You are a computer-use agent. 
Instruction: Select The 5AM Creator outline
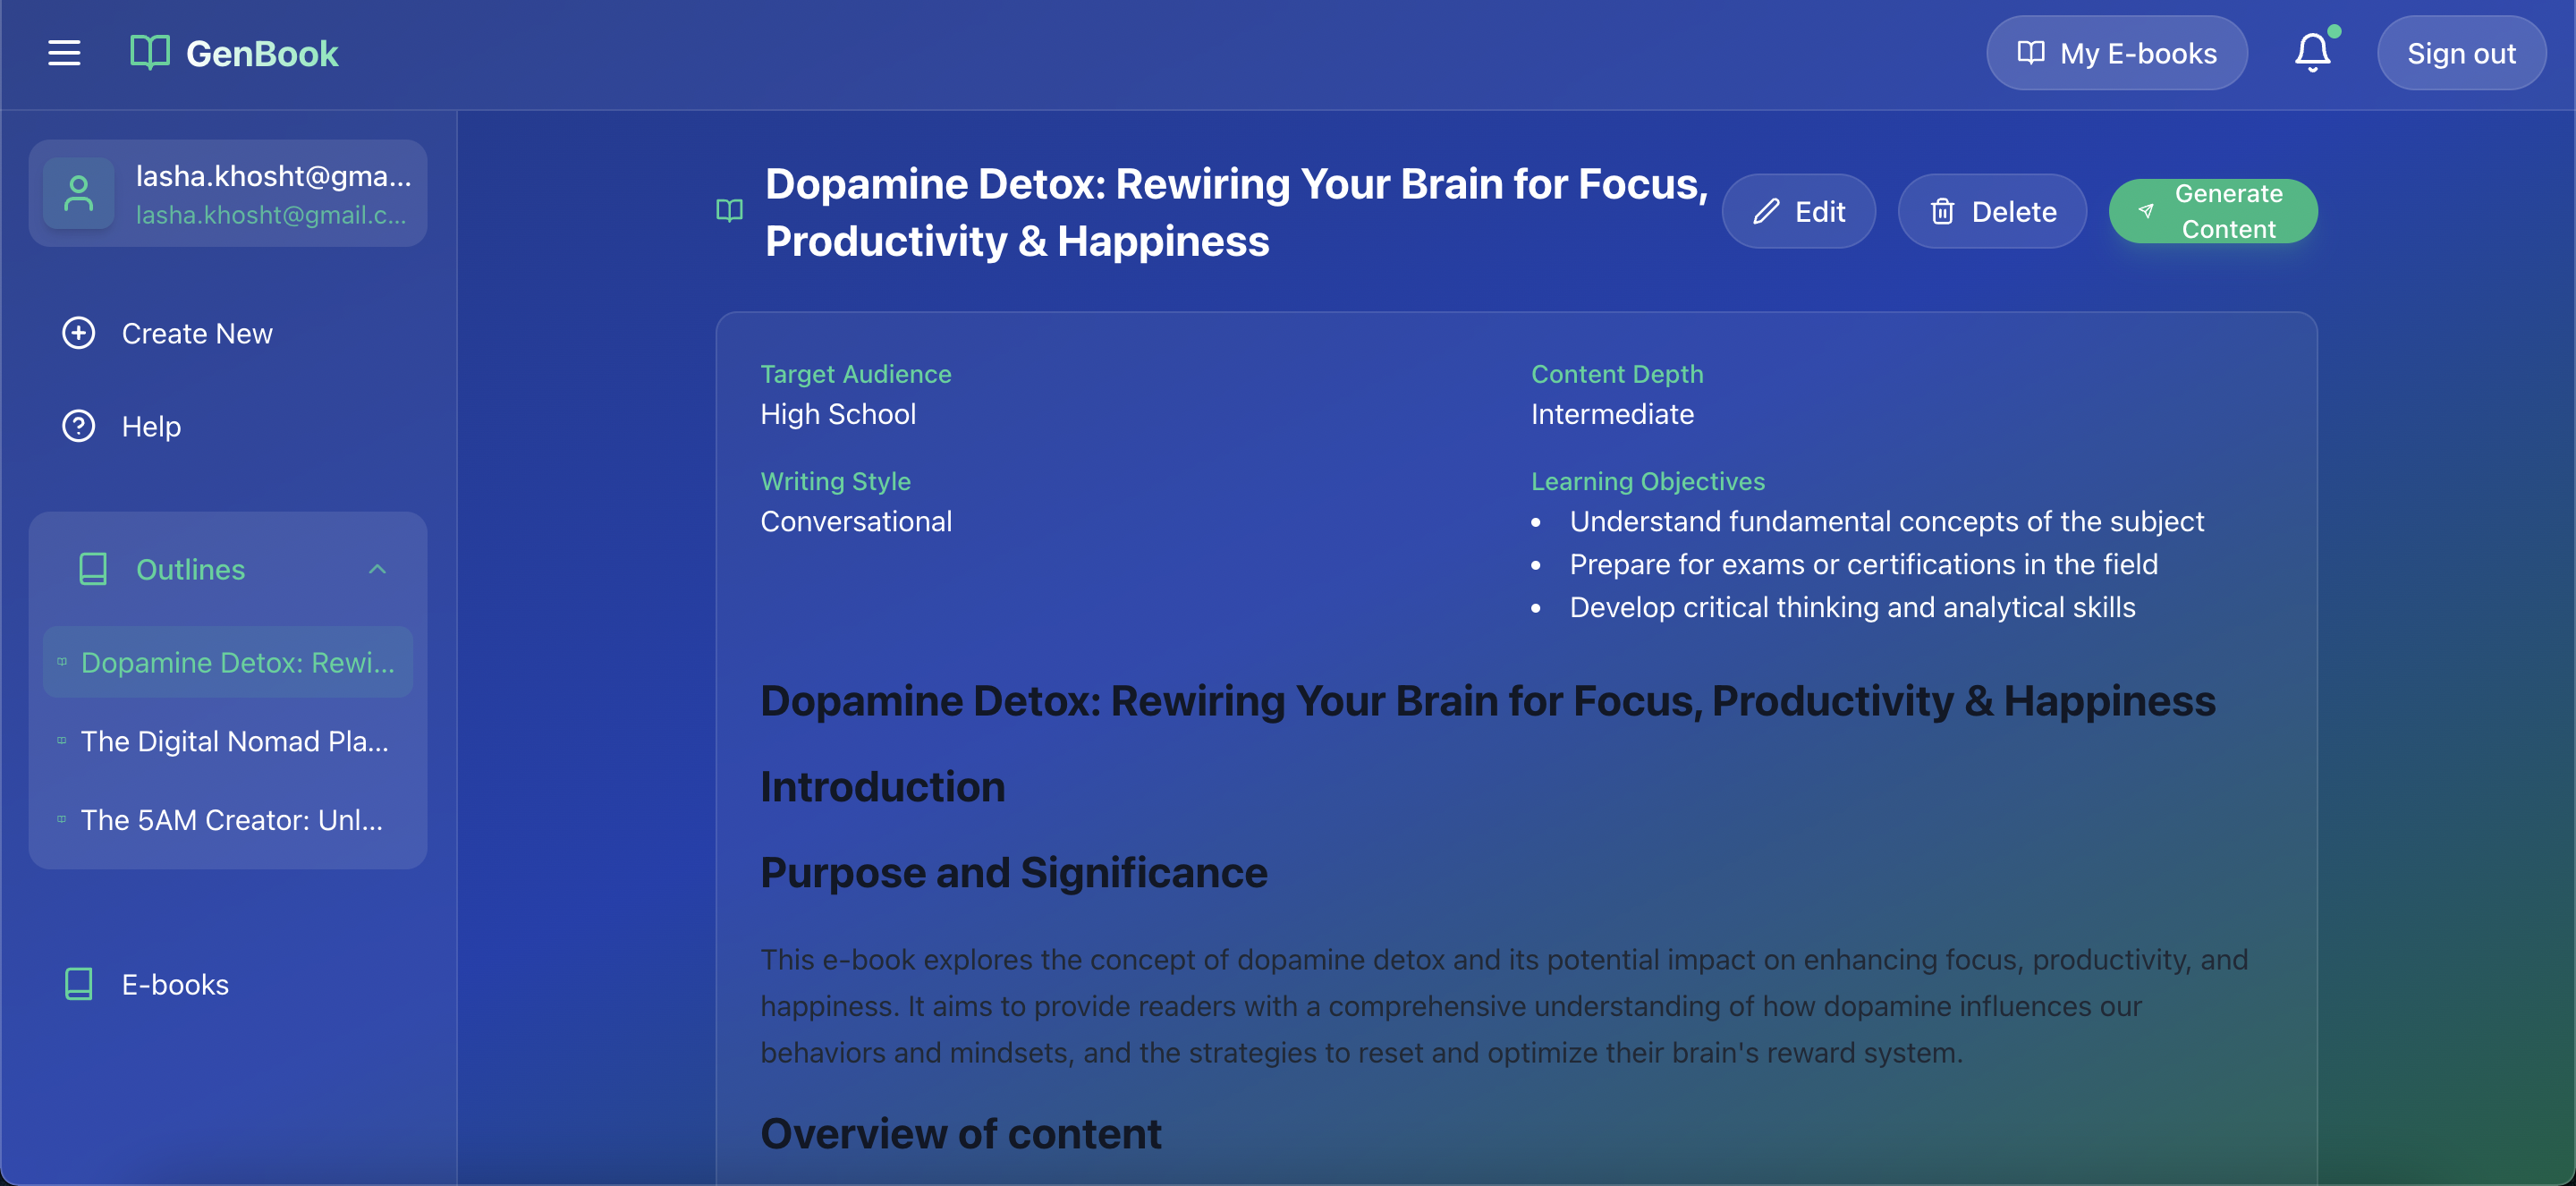point(228,820)
